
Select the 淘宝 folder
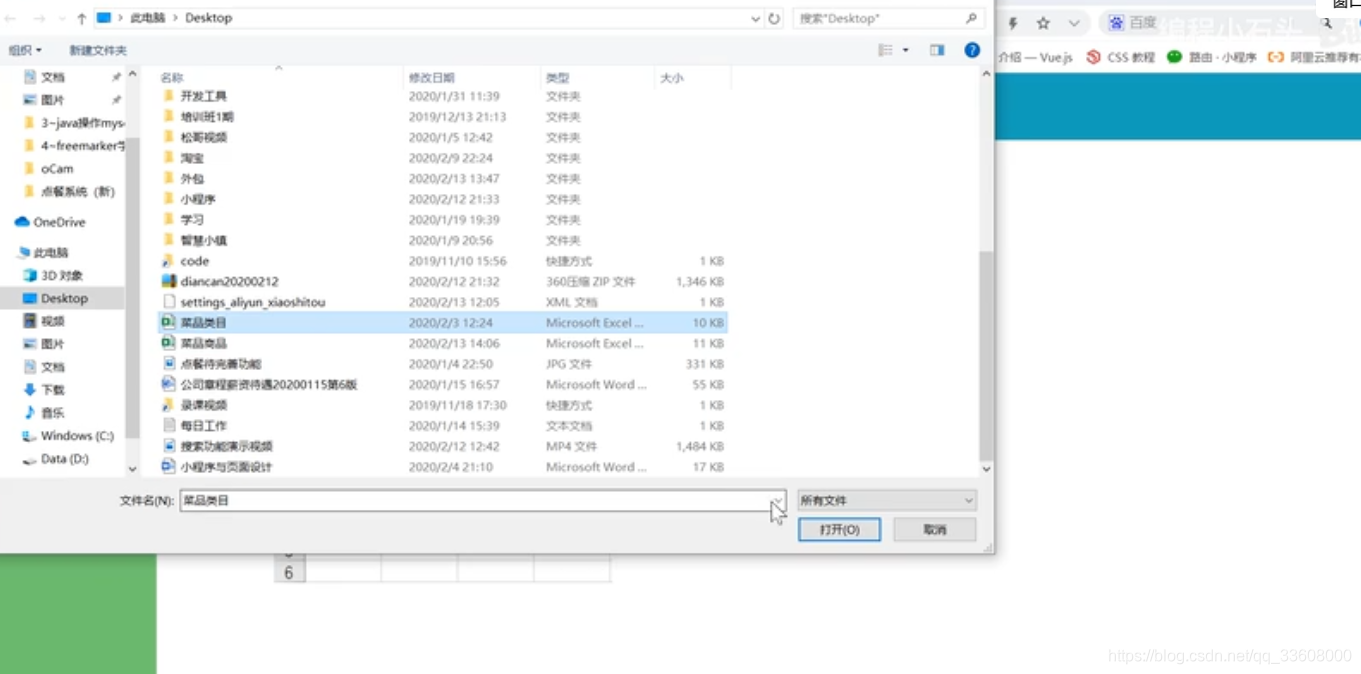[192, 158]
